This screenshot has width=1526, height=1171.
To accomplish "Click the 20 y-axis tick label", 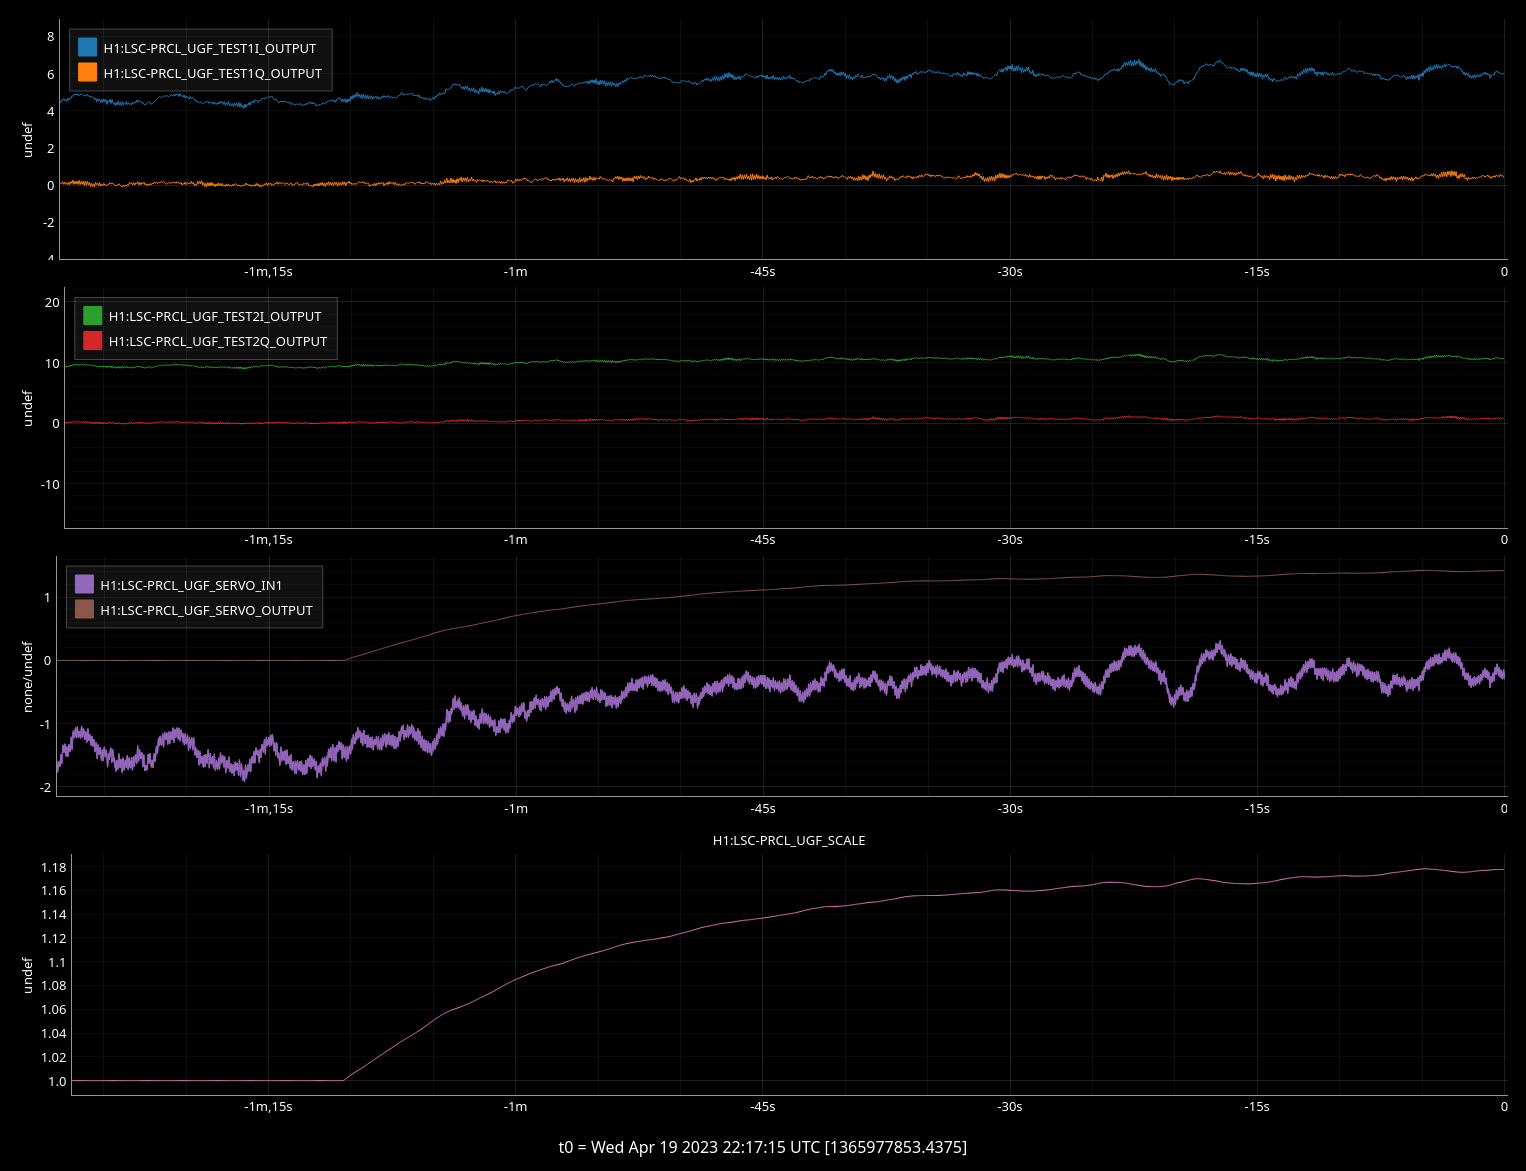I will [x=52, y=302].
